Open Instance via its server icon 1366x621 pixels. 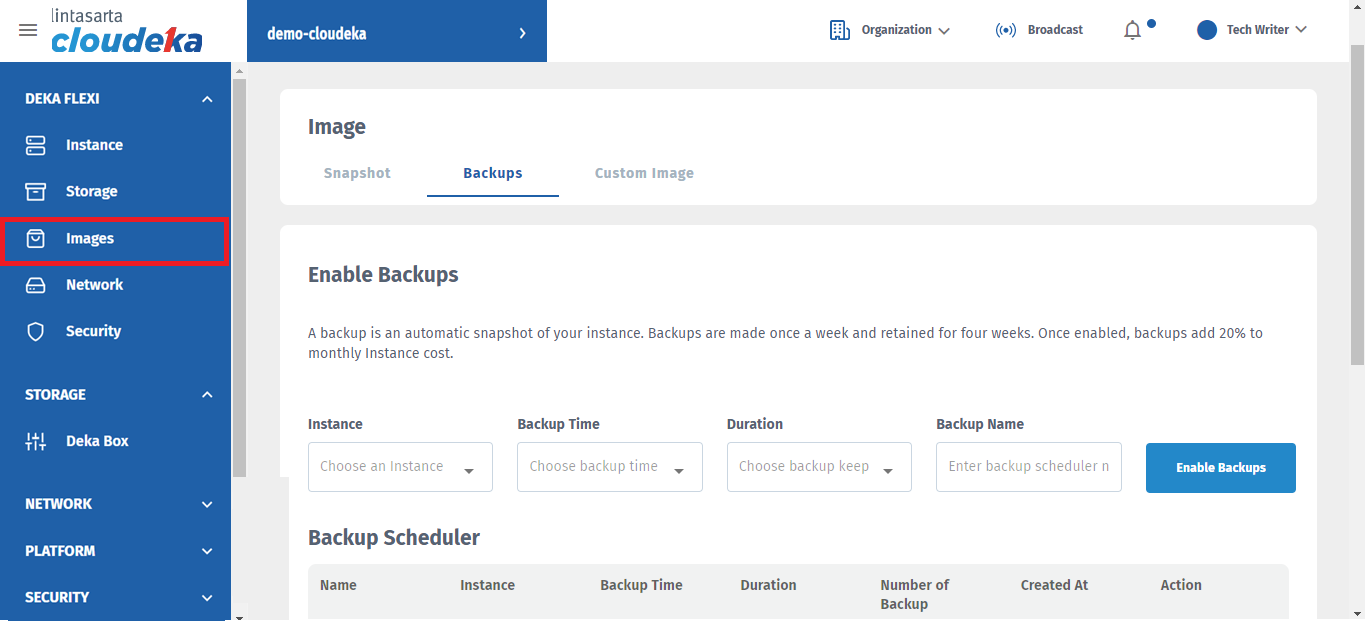point(36,145)
